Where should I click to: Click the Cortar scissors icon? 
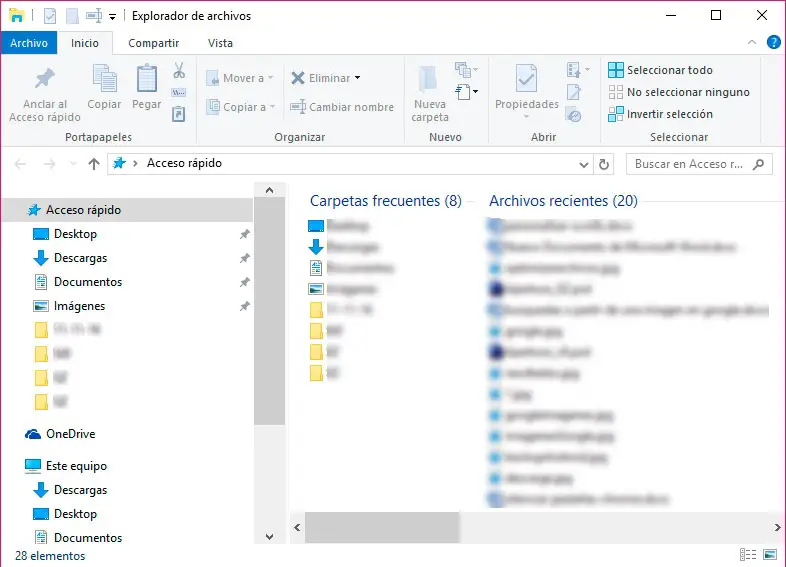(179, 70)
